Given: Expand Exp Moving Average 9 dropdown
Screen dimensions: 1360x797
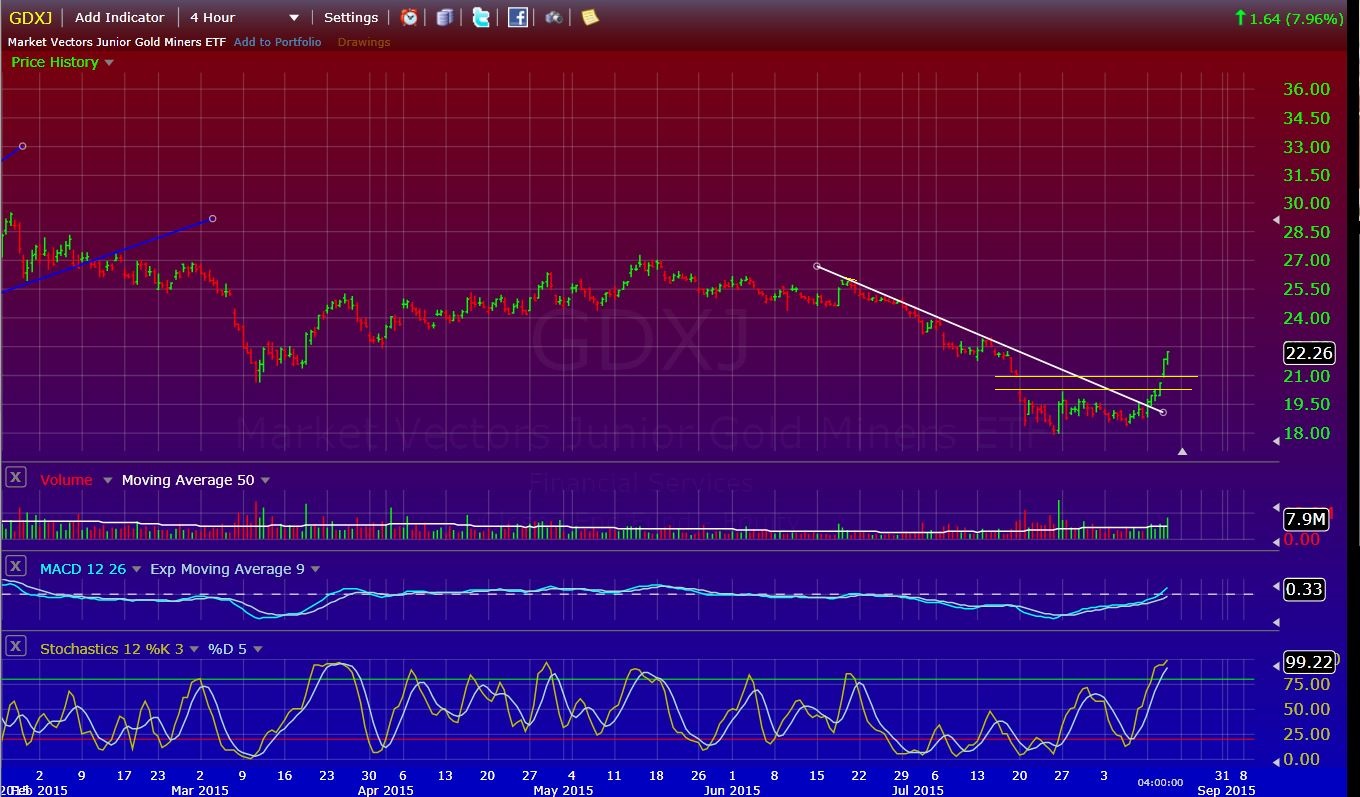Looking at the screenshot, I should coord(315,570).
